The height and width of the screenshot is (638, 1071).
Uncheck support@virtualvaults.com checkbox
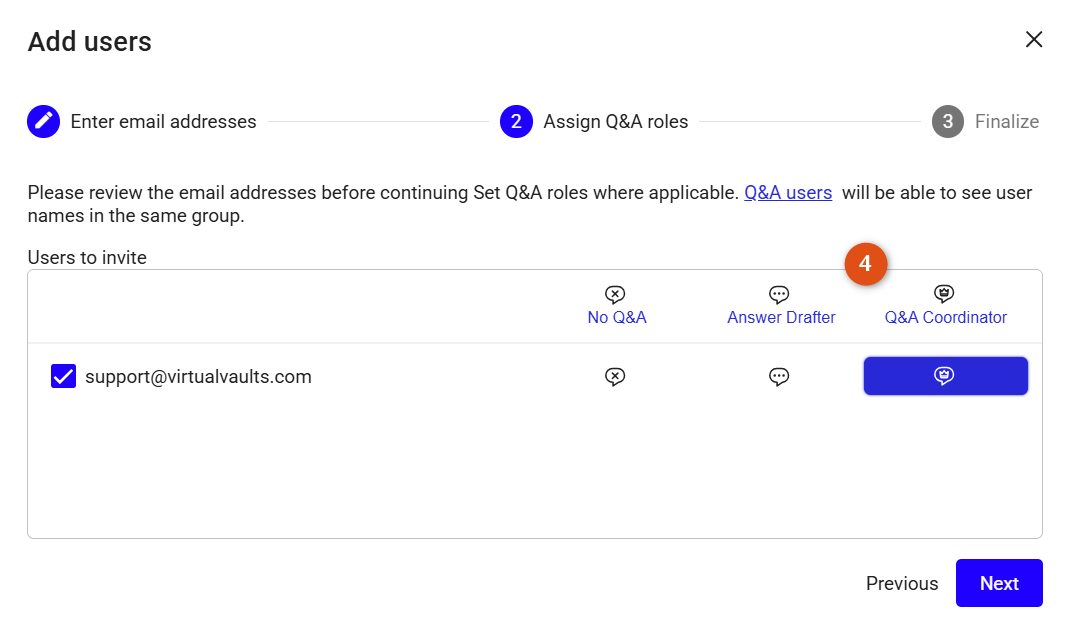click(x=64, y=376)
